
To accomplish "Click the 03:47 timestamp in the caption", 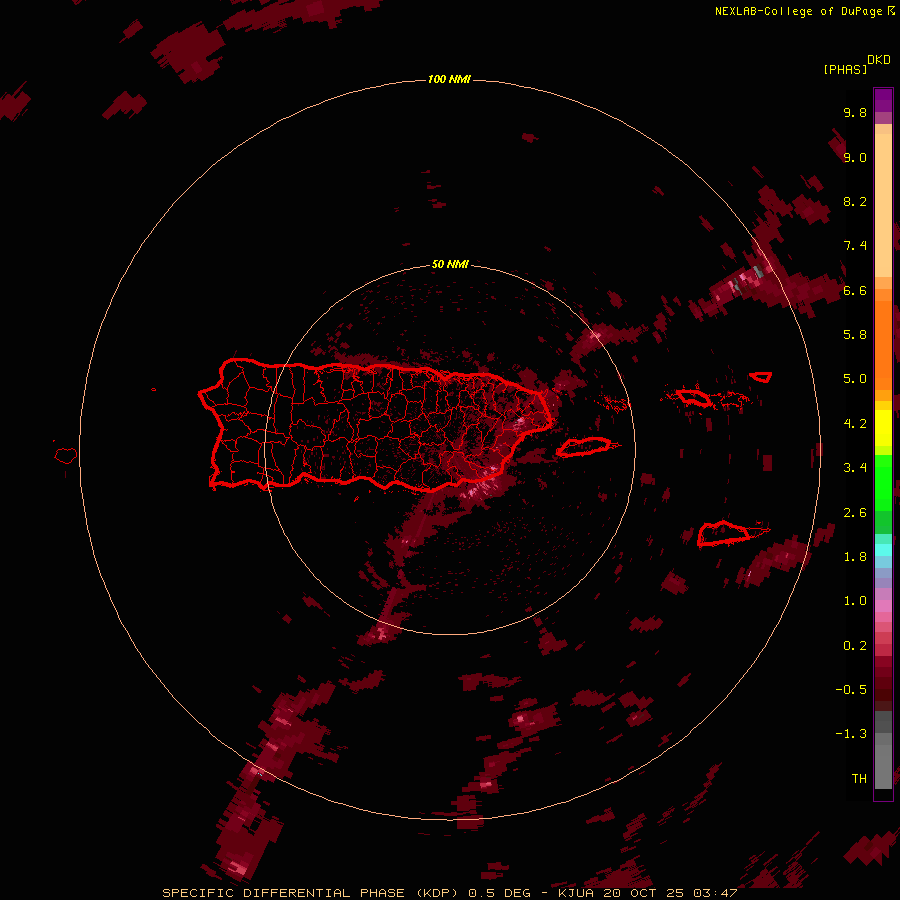I will (715, 893).
